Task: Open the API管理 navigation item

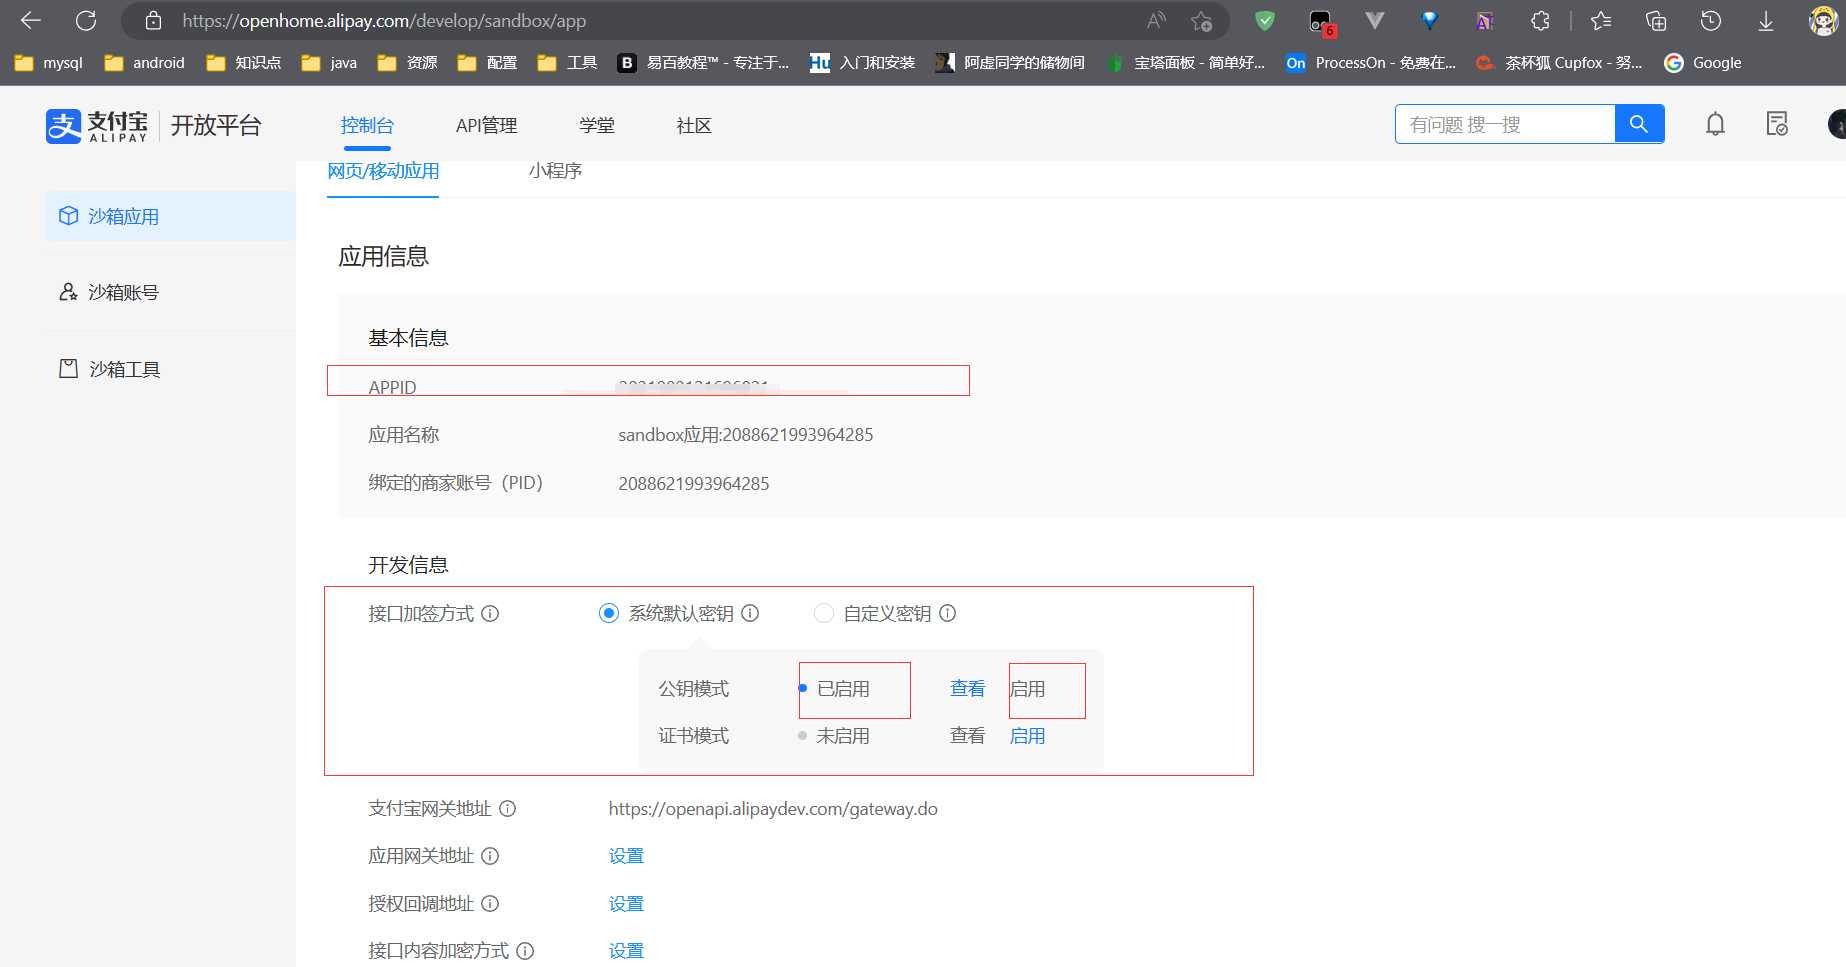Action: [487, 126]
